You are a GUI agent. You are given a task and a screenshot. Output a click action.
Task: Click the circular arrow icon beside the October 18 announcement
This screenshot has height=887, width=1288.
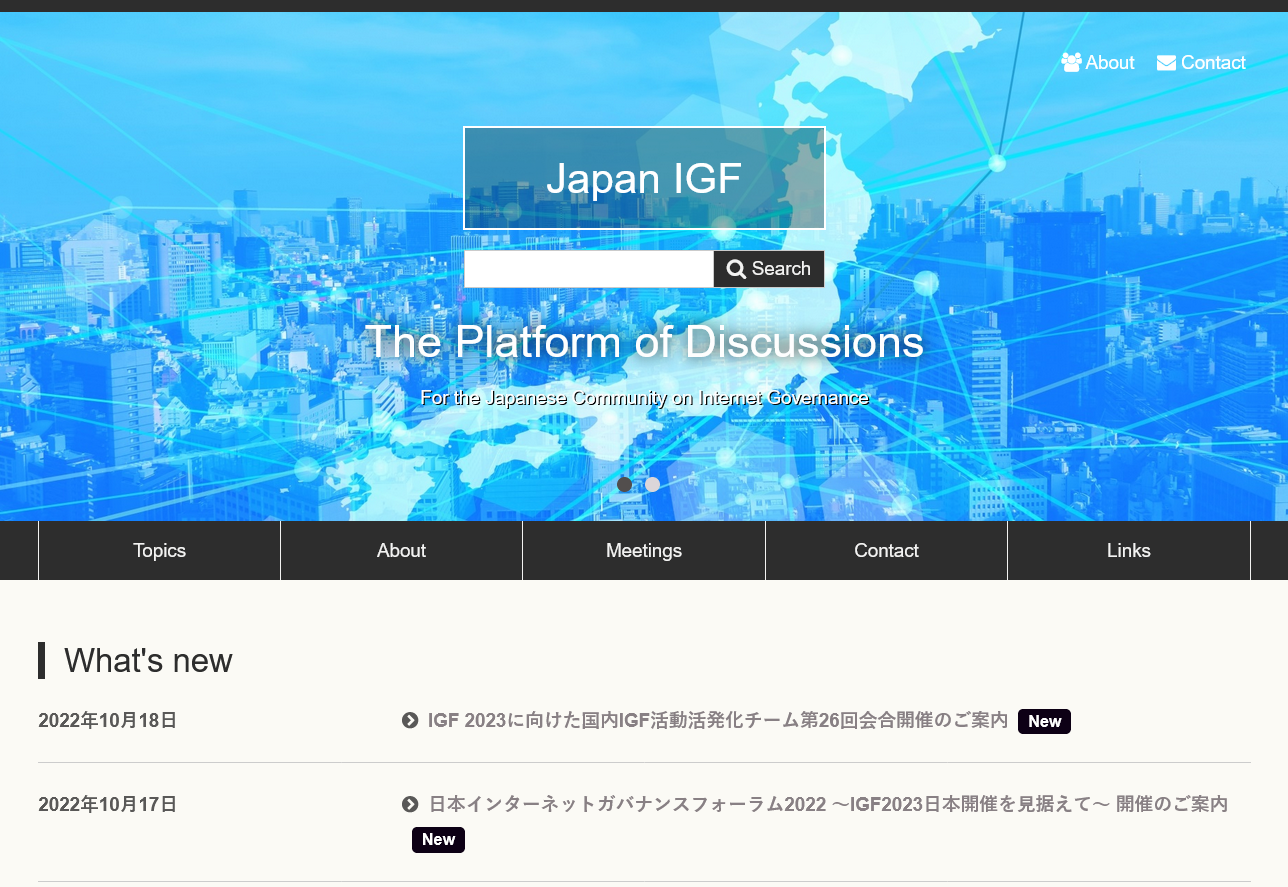[x=410, y=720]
